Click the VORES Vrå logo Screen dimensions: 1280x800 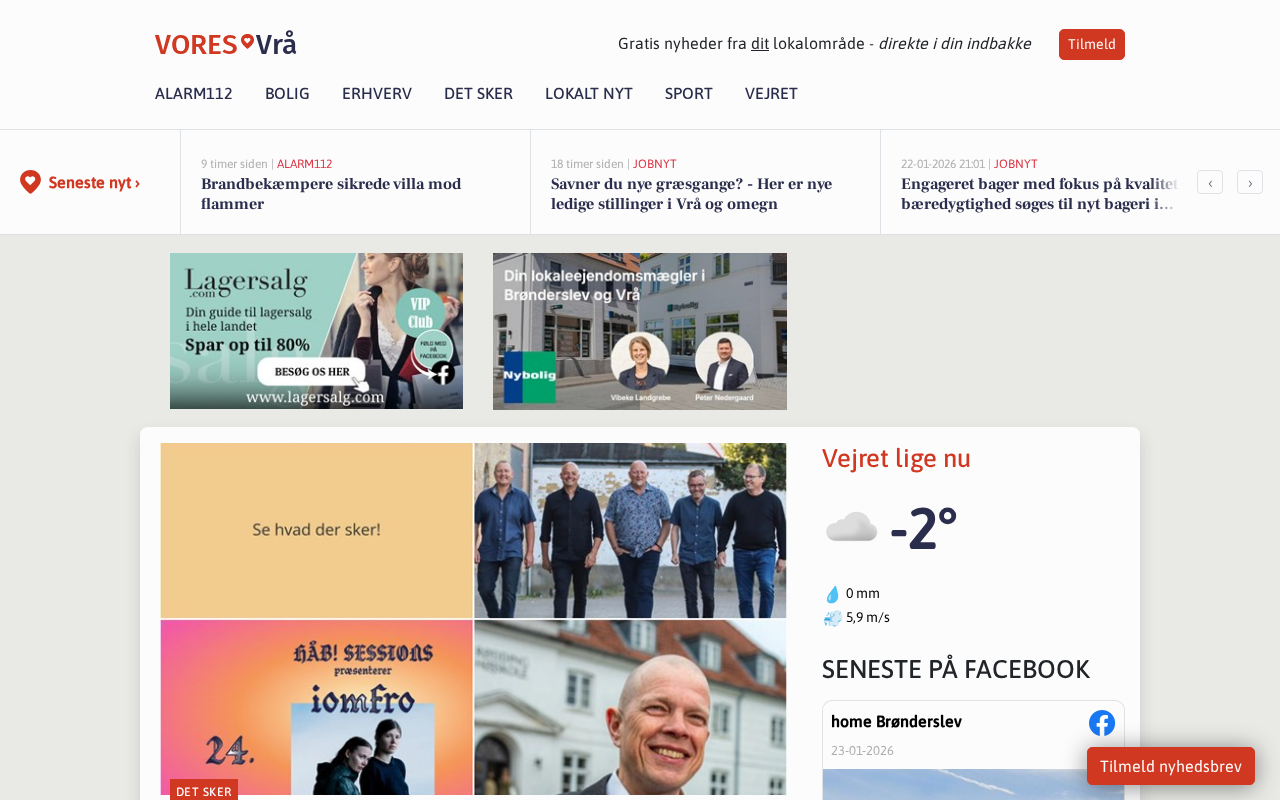(226, 44)
